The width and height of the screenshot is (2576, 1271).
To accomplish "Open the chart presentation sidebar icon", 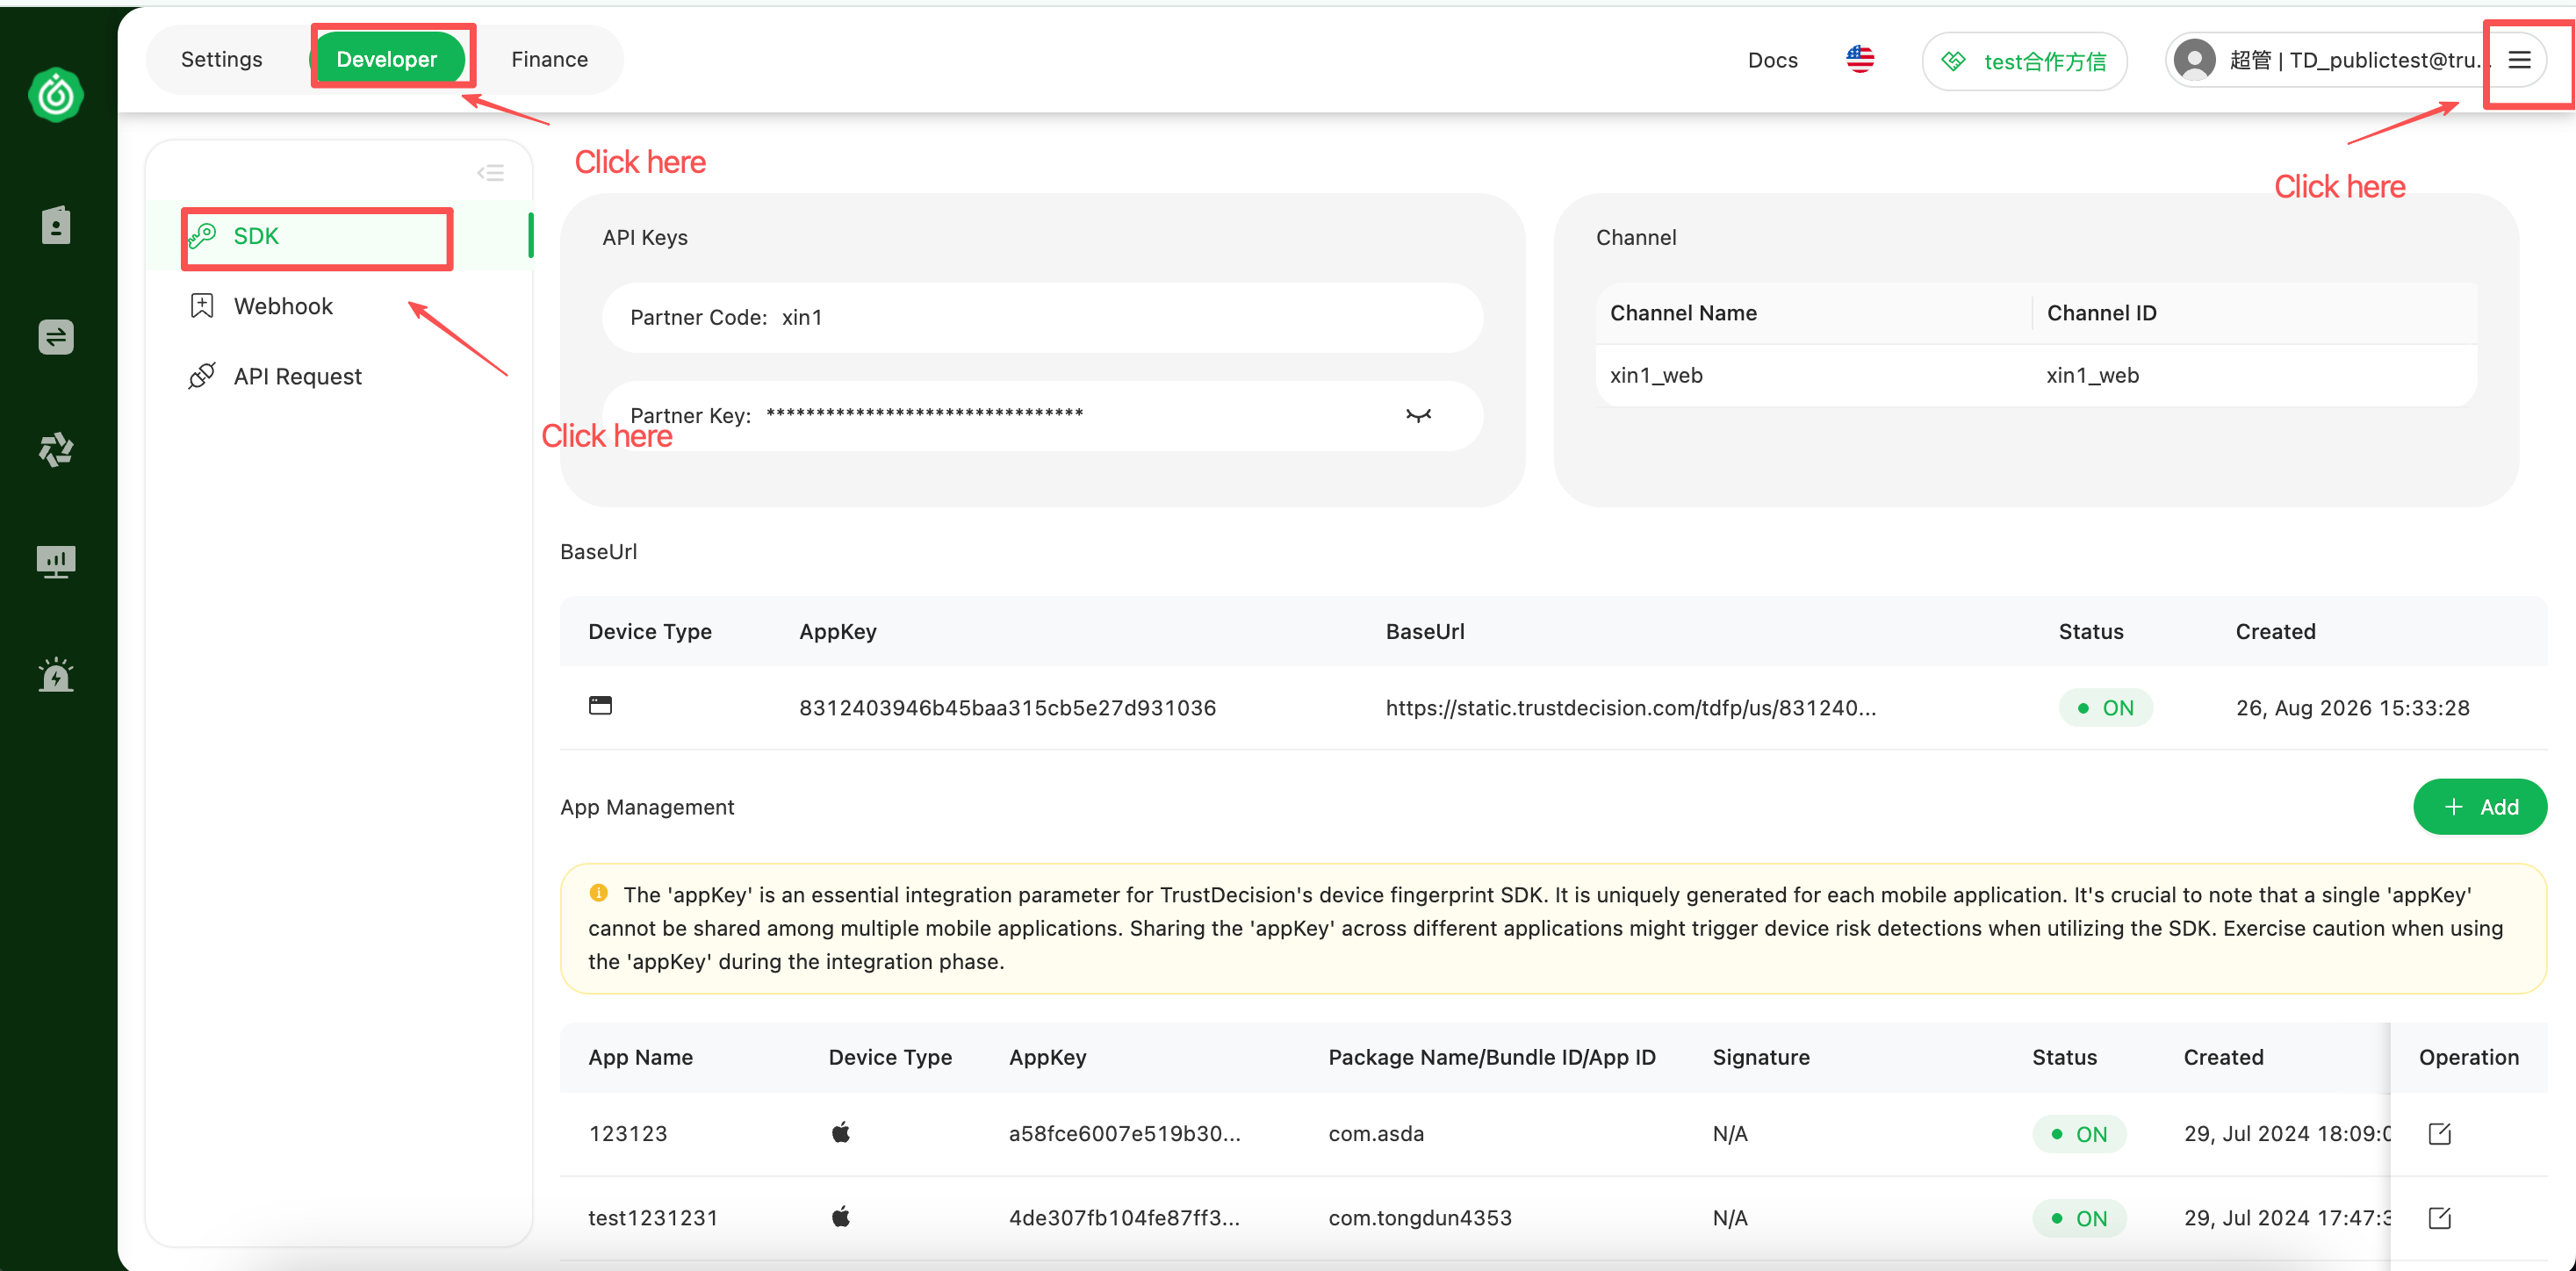I will pyautogui.click(x=56, y=561).
